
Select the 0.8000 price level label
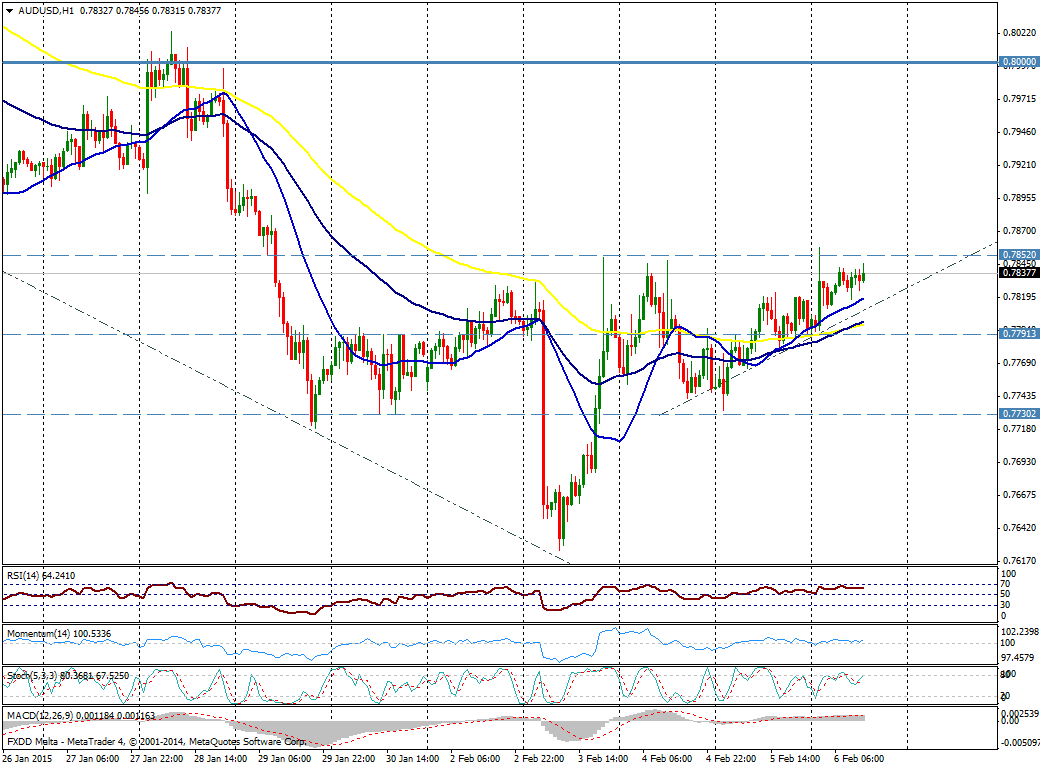pos(1018,62)
